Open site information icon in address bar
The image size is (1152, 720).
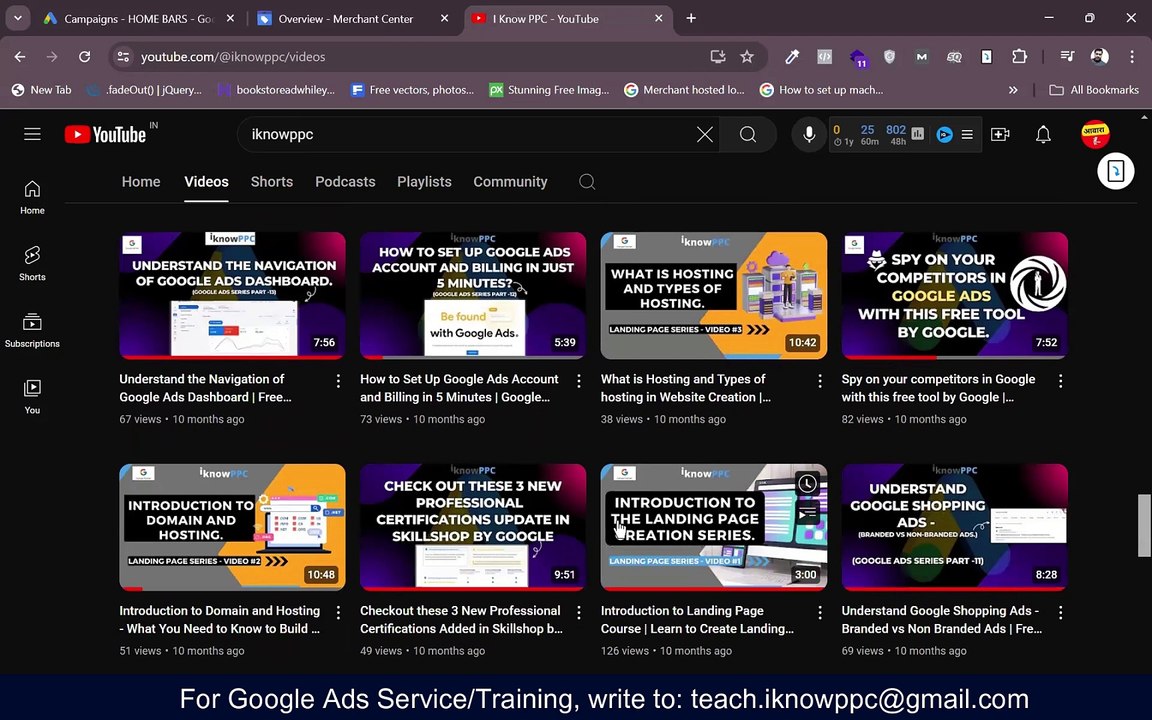[x=123, y=57]
